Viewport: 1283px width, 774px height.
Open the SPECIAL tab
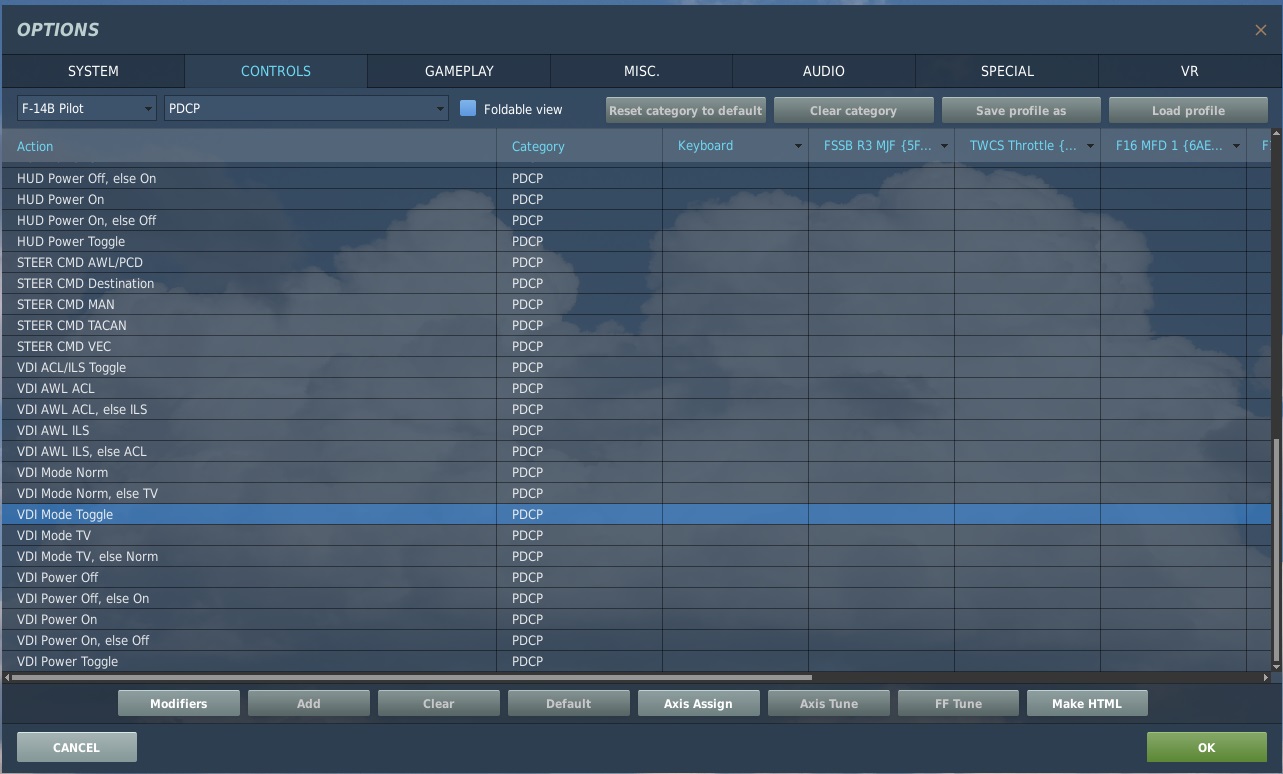point(1007,71)
